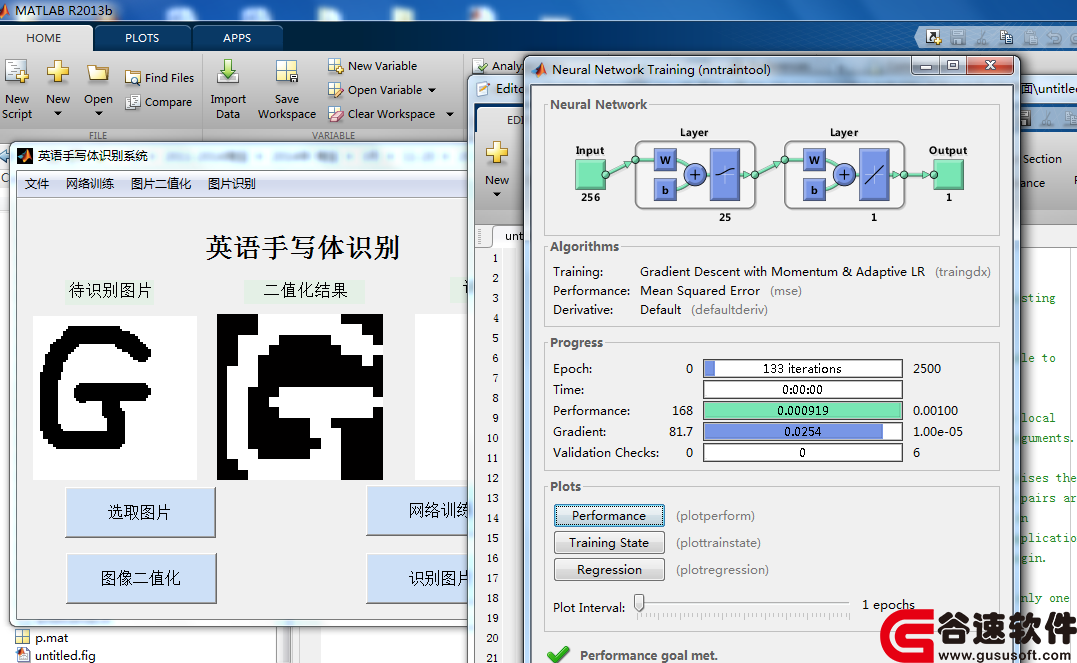
Task: Open the Training State plot button
Action: coord(609,543)
